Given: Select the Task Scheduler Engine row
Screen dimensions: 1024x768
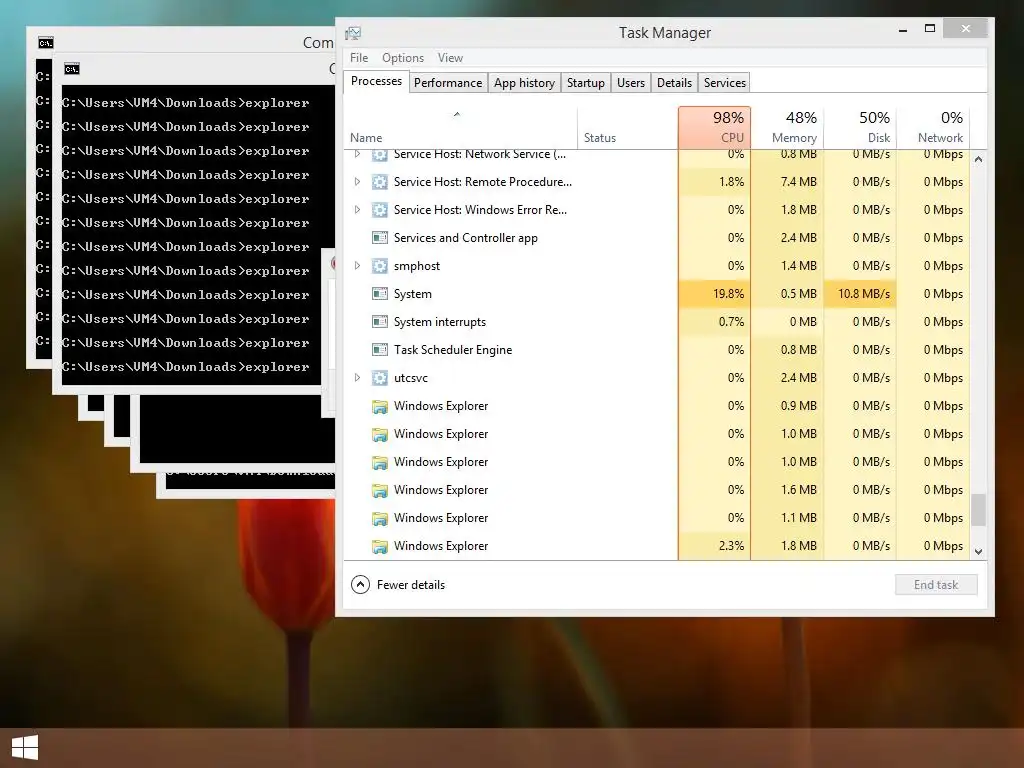Looking at the screenshot, I should (x=657, y=350).
